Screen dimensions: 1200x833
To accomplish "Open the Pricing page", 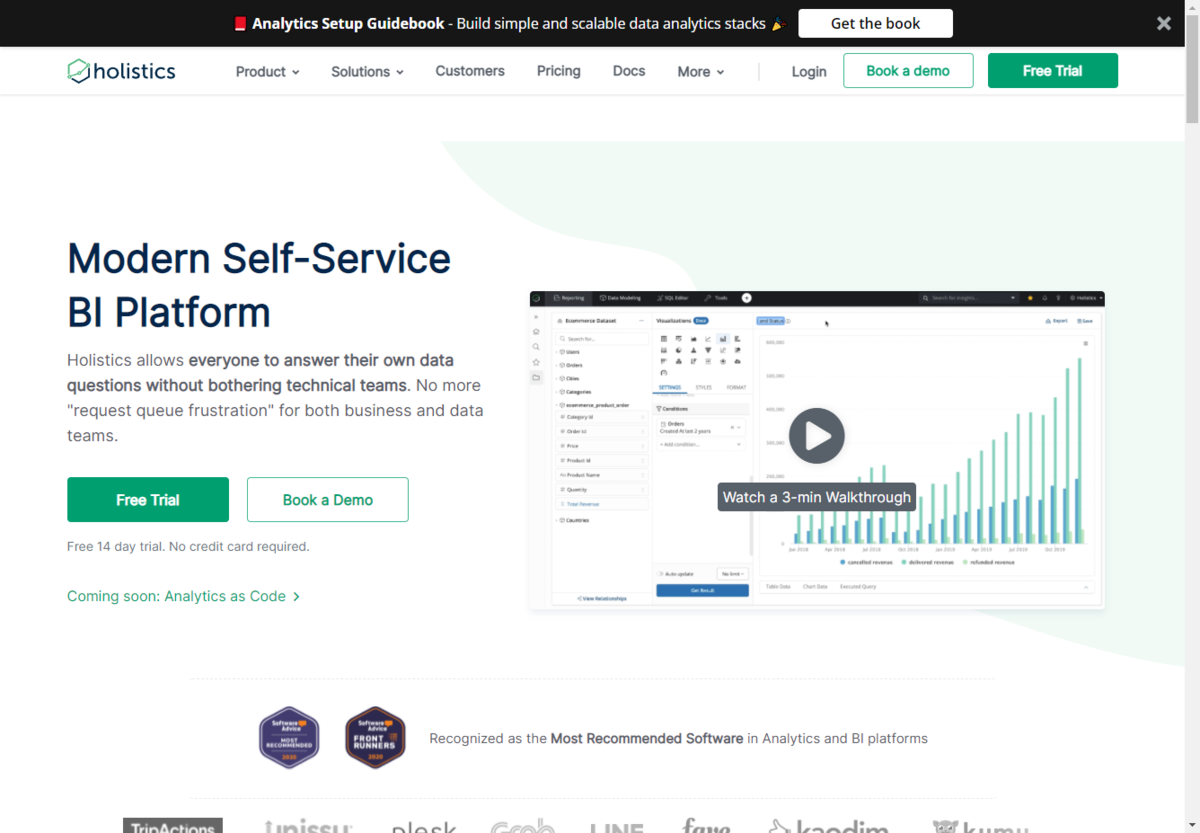I will 558,71.
